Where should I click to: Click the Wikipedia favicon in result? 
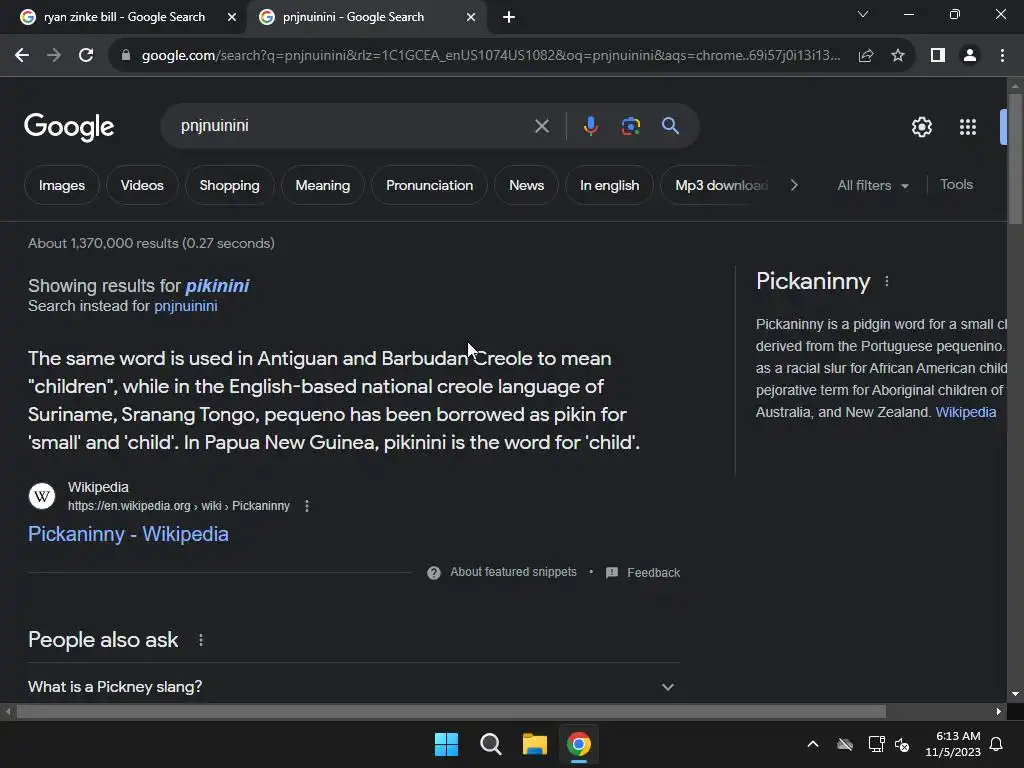42,496
